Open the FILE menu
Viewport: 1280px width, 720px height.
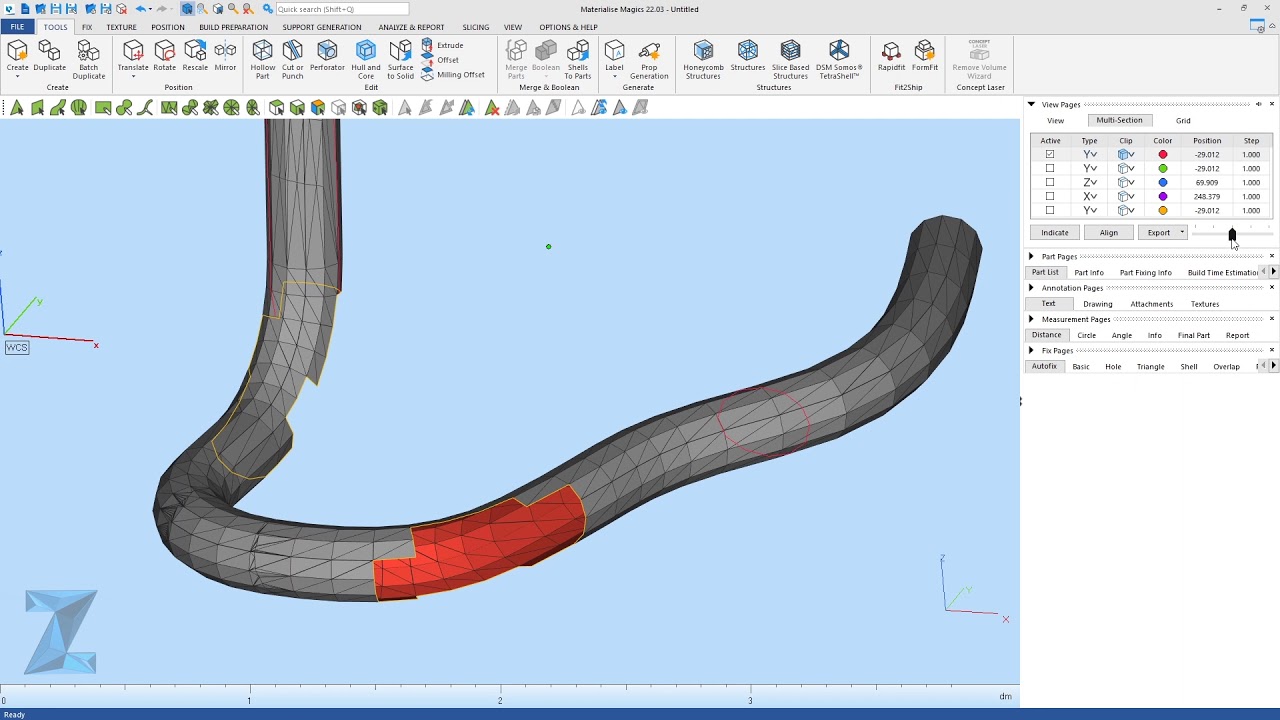[x=17, y=27]
